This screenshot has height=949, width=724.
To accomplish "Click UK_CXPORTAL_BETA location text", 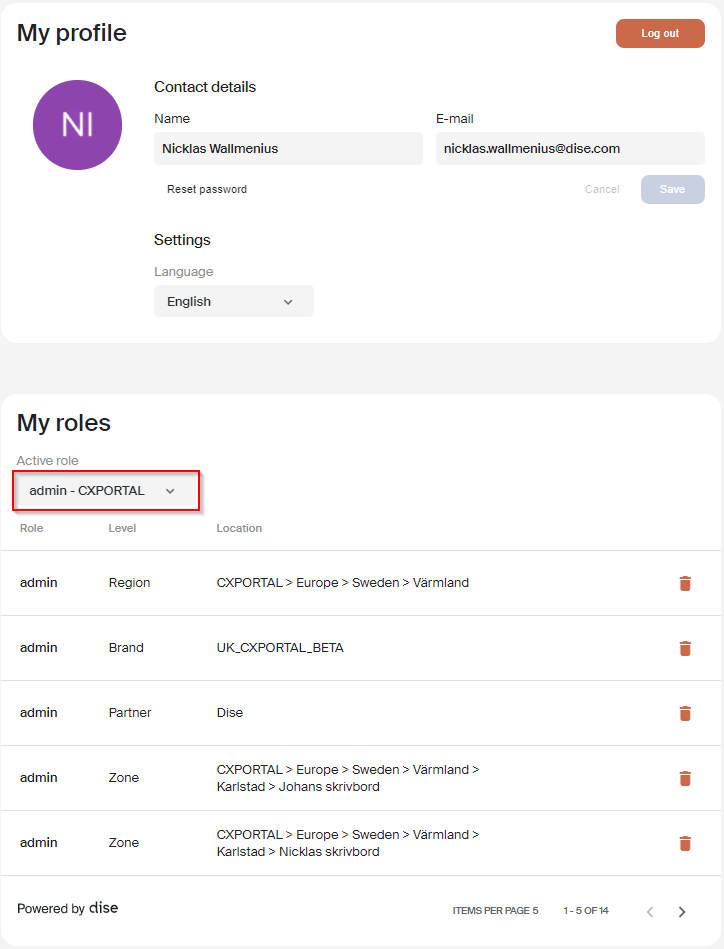I will (x=280, y=648).
